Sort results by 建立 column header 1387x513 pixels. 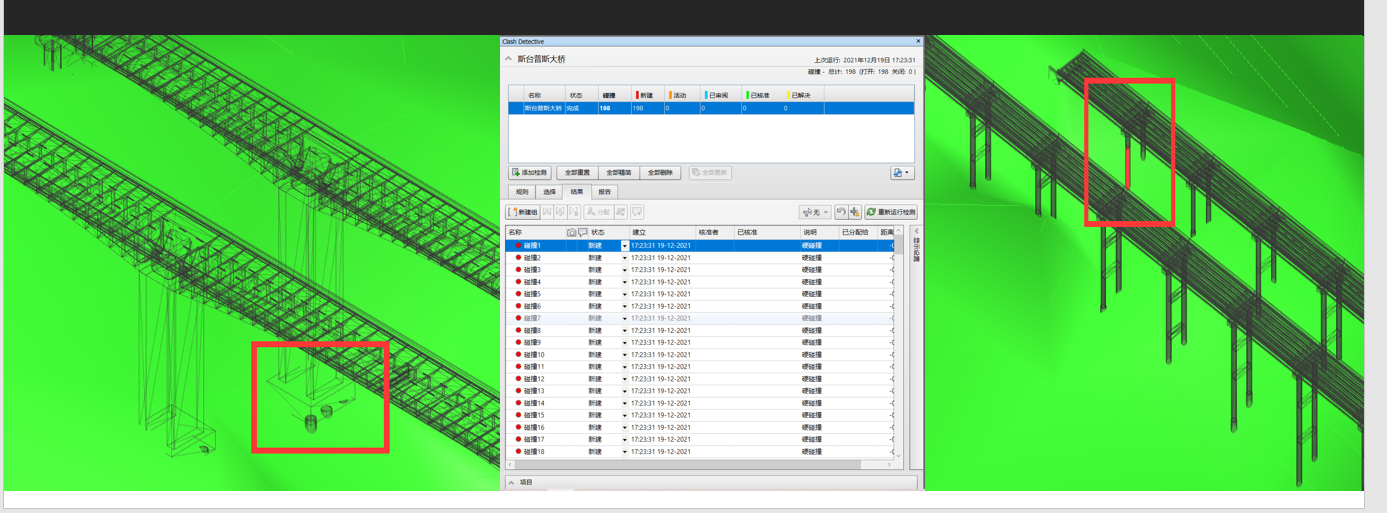662,232
